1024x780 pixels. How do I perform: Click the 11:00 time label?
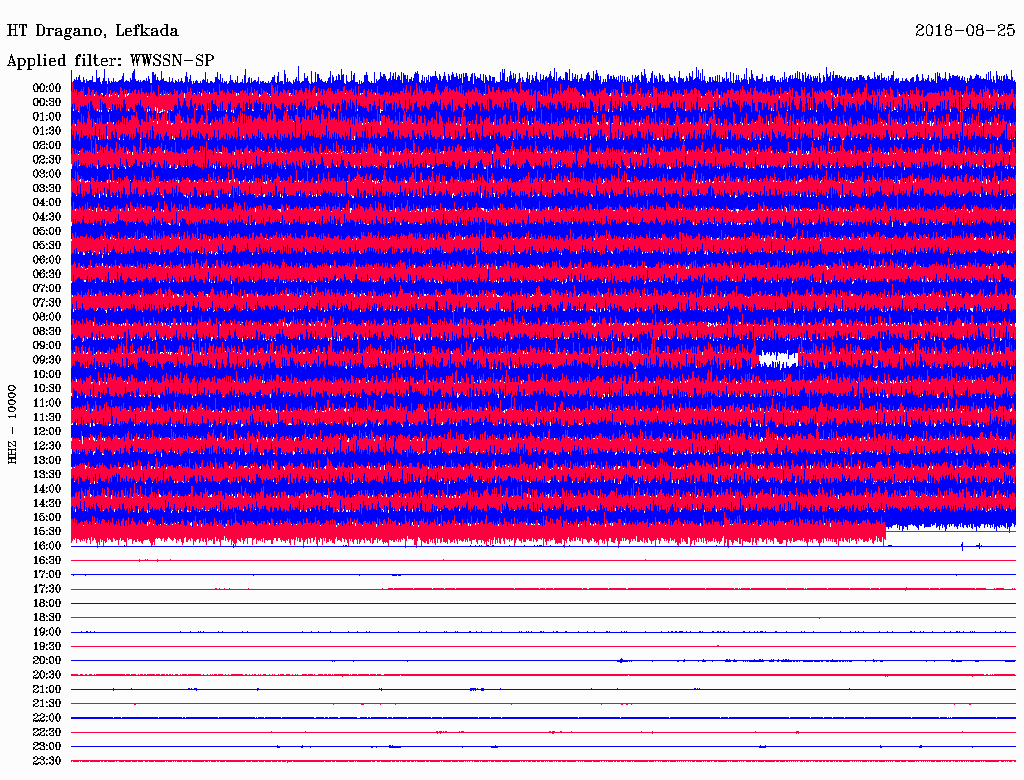47,403
